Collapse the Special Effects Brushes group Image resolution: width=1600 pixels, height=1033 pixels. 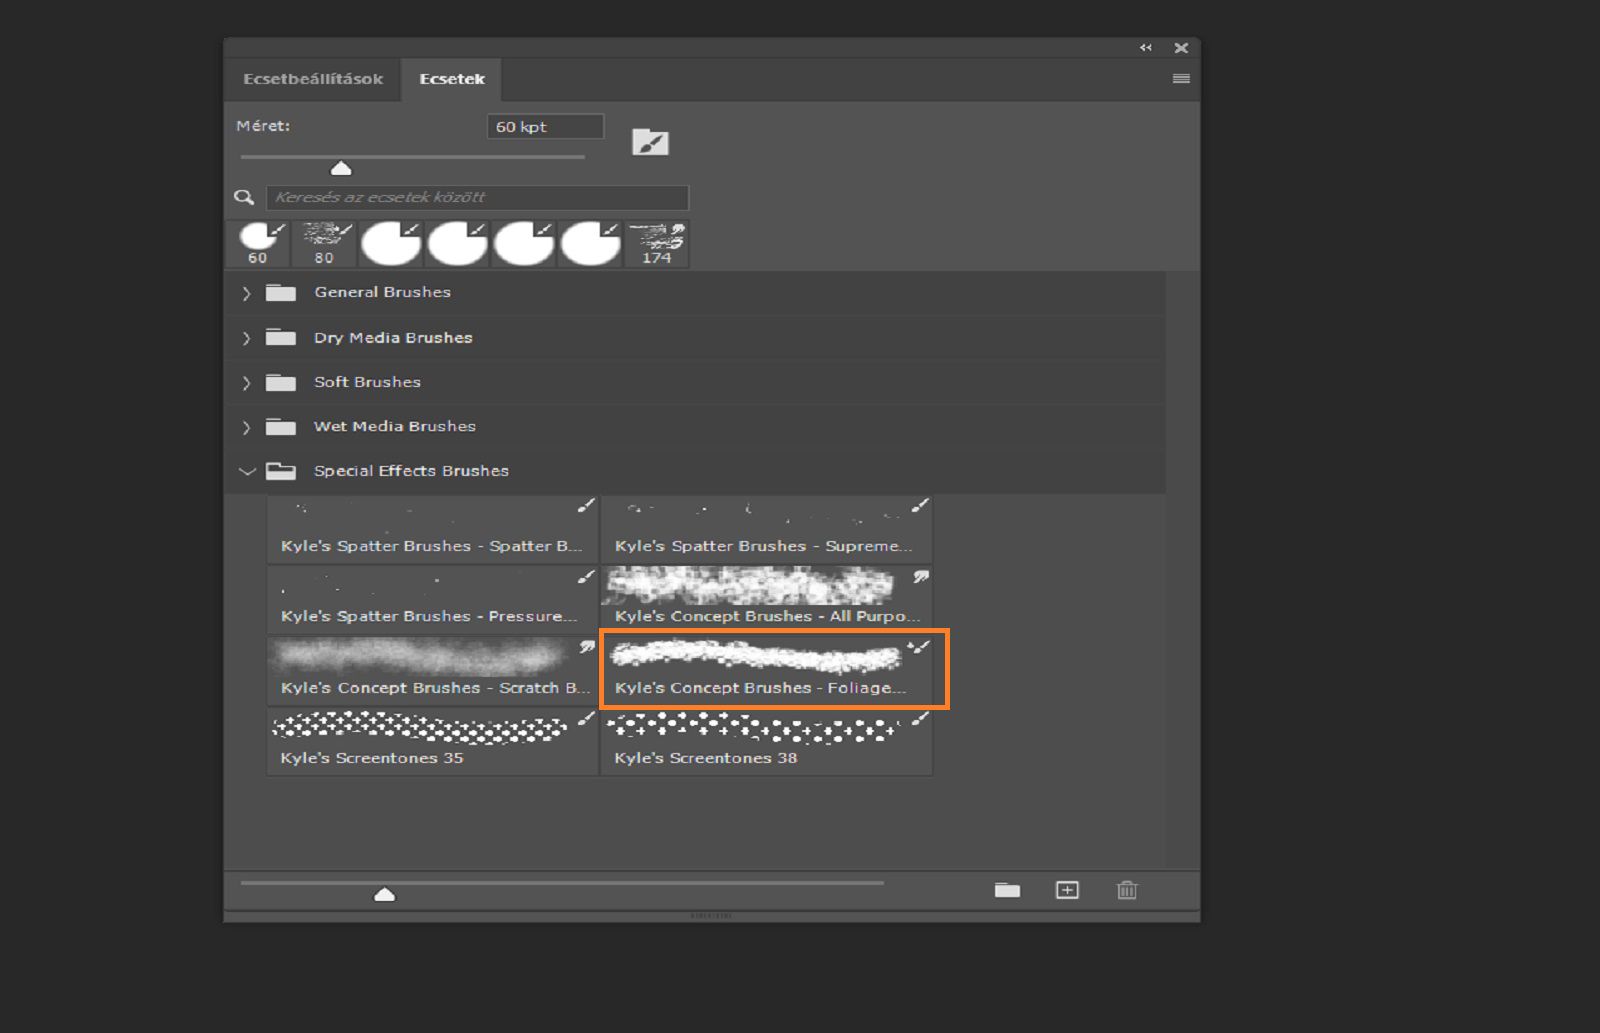(x=247, y=471)
